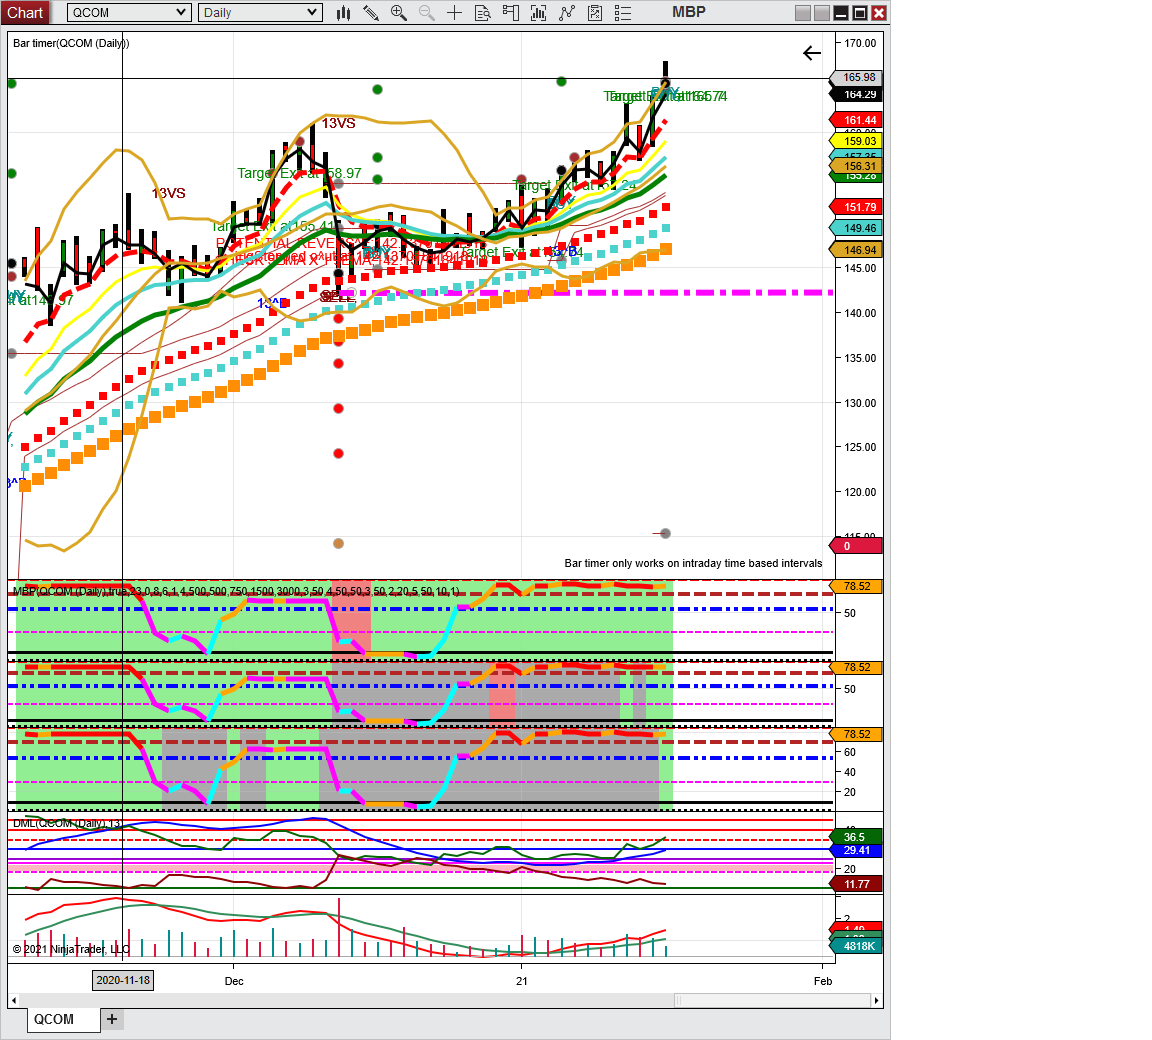This screenshot has height=1040, width=1152.
Task: Select the QCOM tab at bottom
Action: (x=63, y=1019)
